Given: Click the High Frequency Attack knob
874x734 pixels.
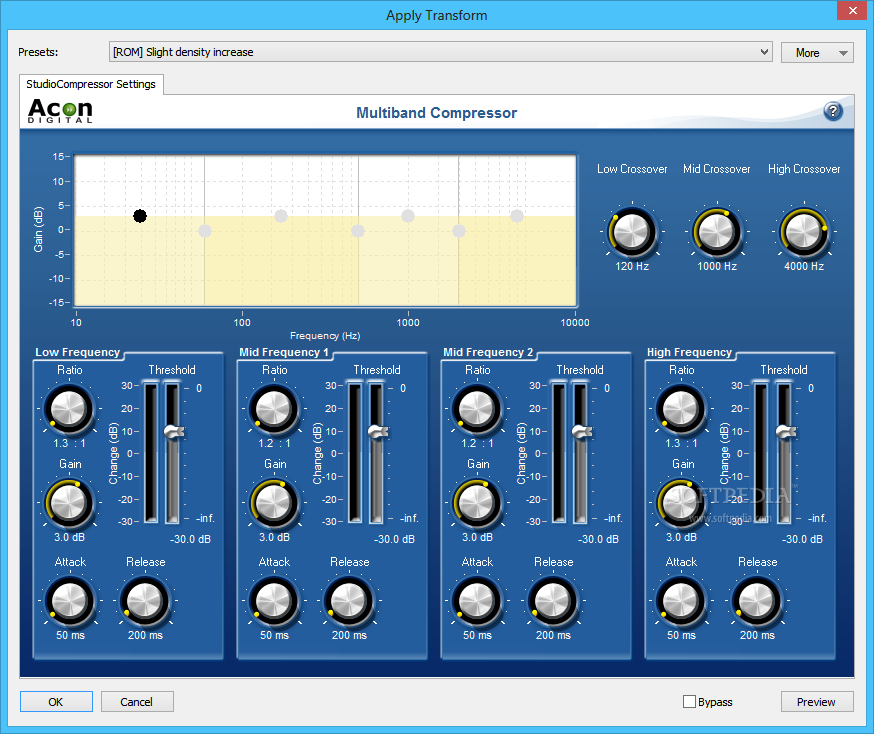Looking at the screenshot, I should point(681,601).
